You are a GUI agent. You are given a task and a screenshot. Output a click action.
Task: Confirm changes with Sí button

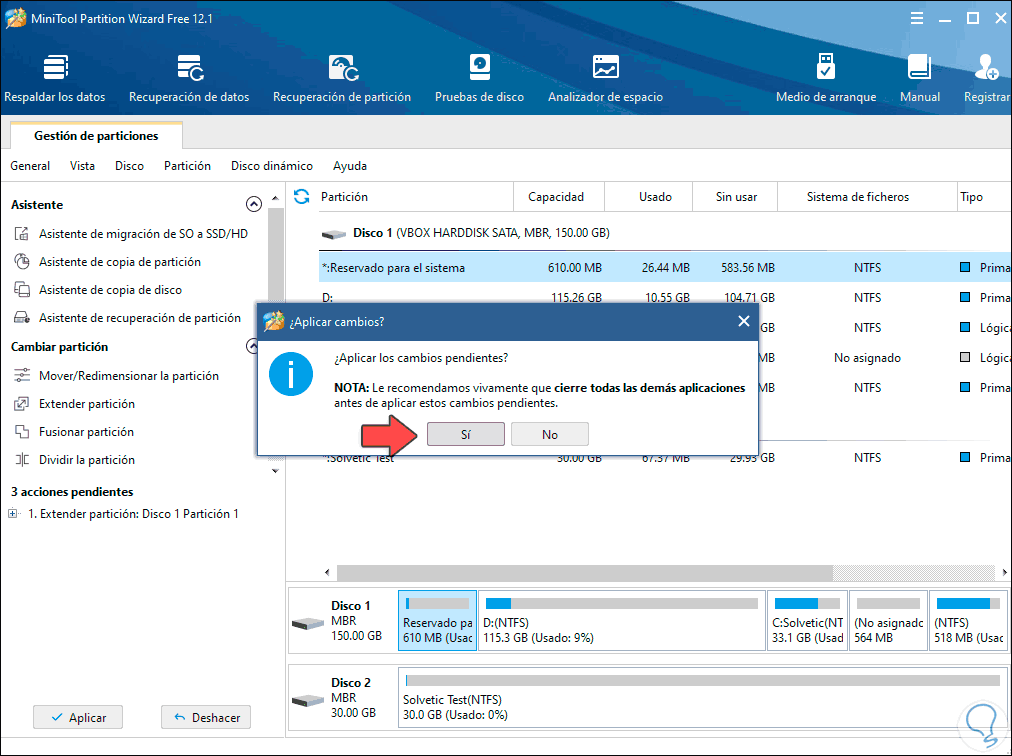pyautogui.click(x=465, y=434)
